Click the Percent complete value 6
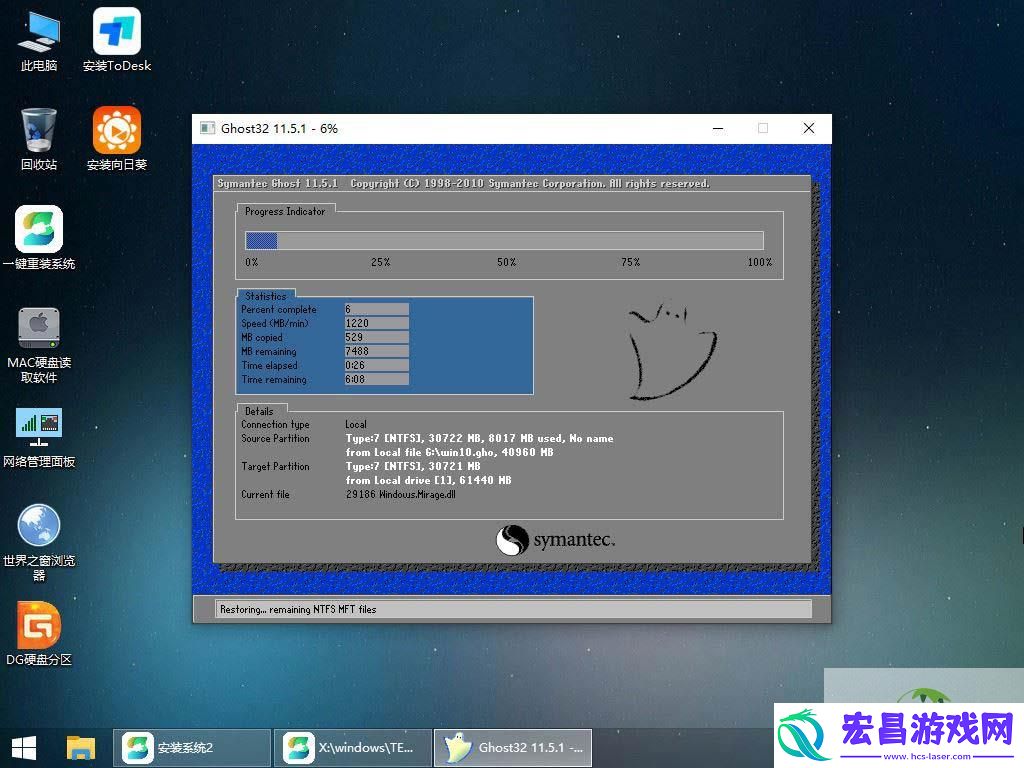 click(x=376, y=309)
